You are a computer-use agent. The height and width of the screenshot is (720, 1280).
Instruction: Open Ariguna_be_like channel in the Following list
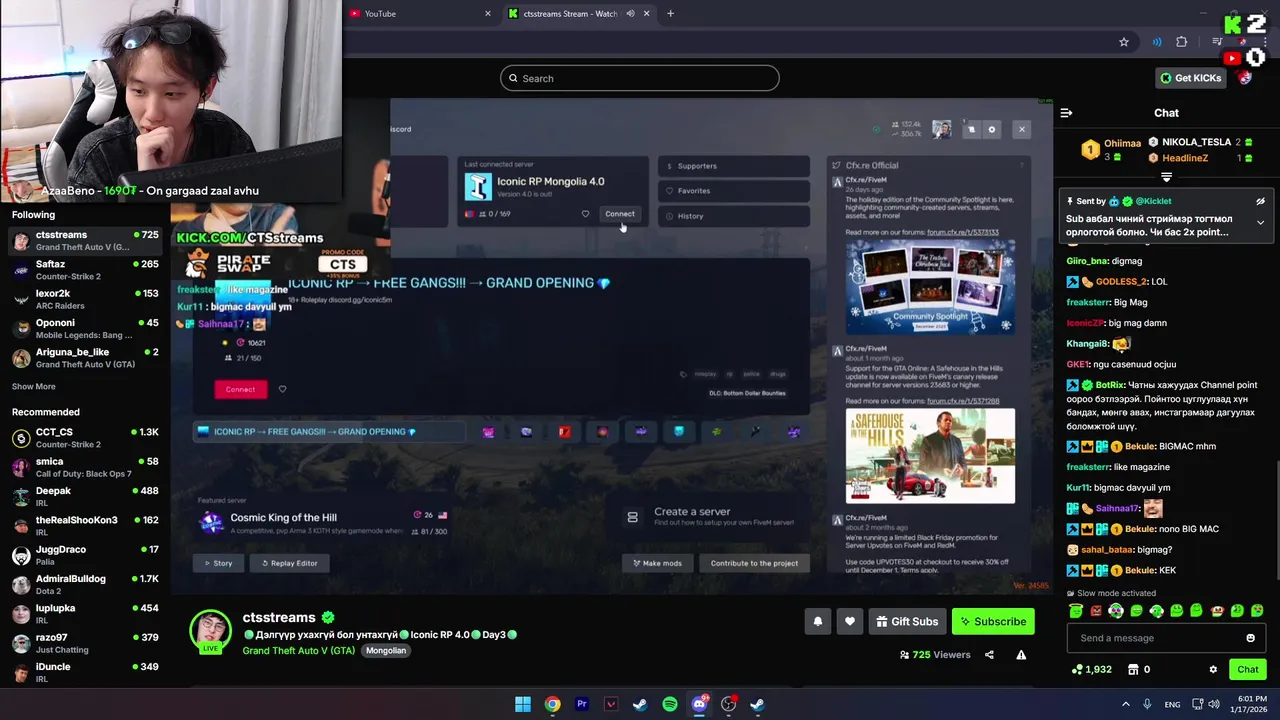pyautogui.click(x=85, y=358)
